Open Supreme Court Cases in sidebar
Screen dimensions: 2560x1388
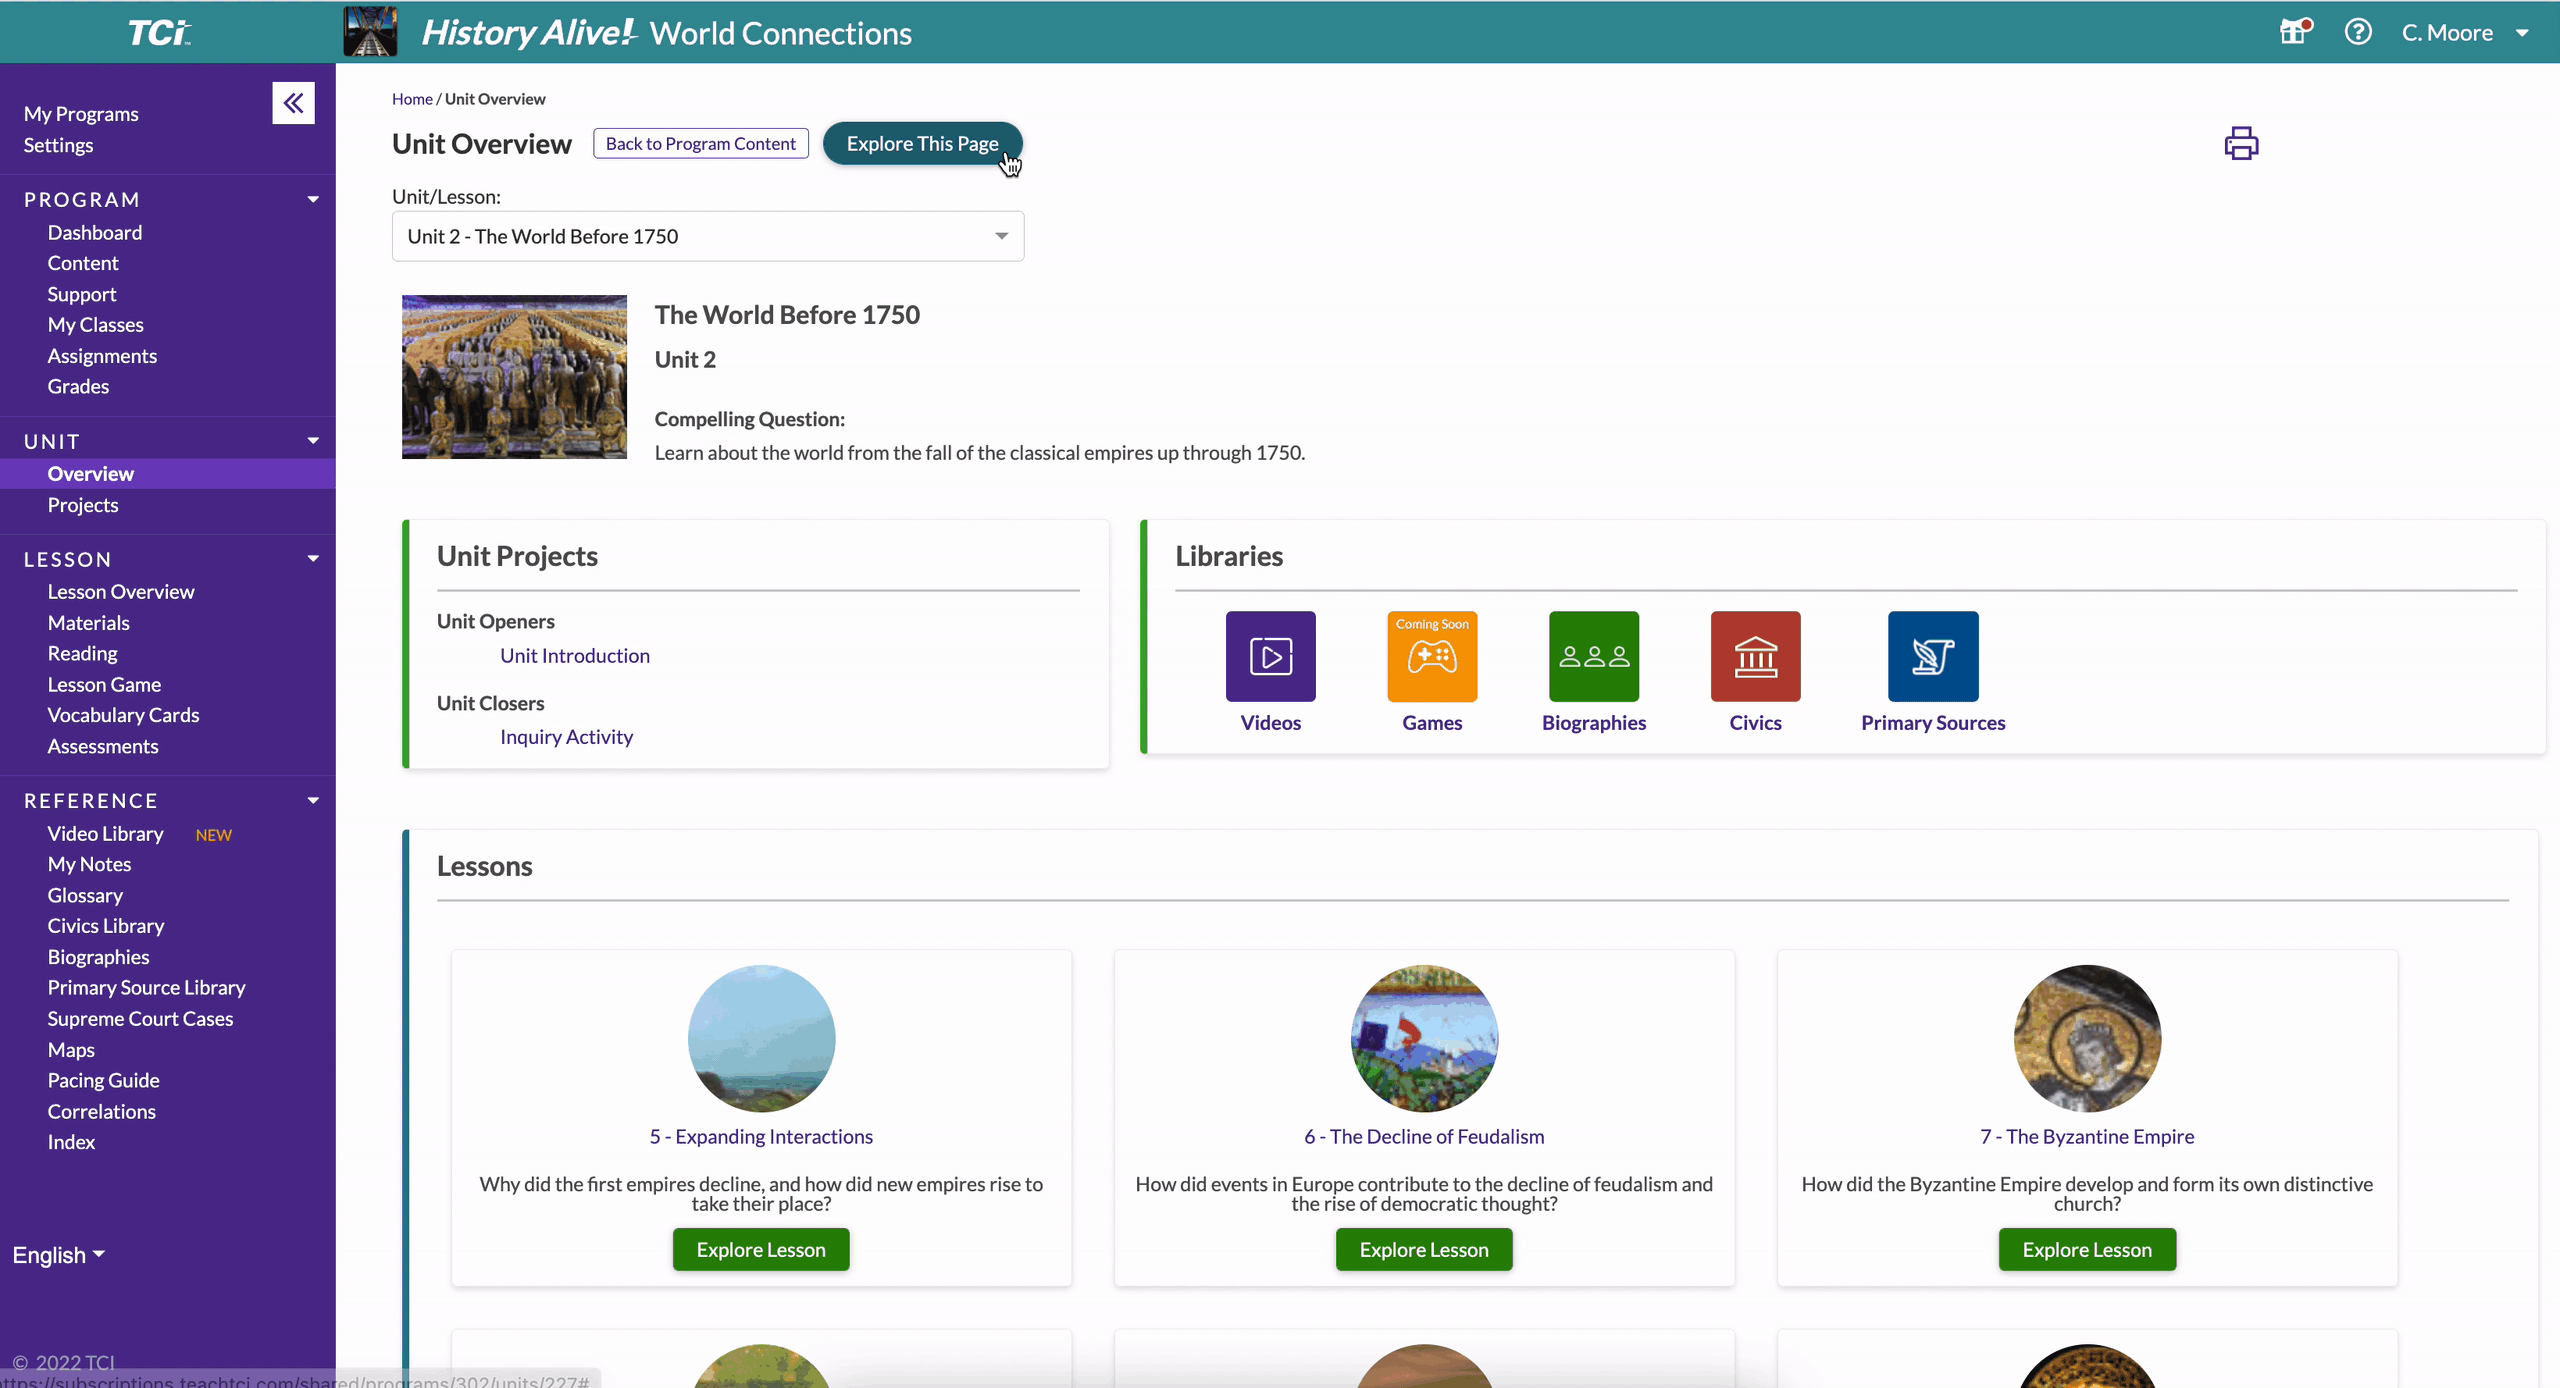point(140,1019)
